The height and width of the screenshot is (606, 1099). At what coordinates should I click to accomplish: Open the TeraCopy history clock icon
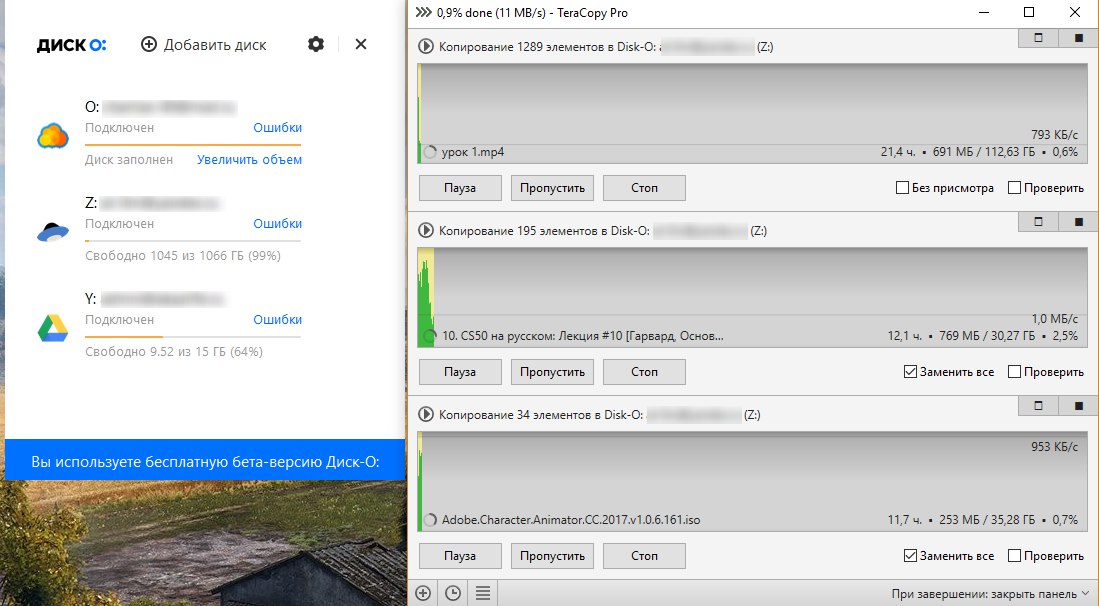453,593
